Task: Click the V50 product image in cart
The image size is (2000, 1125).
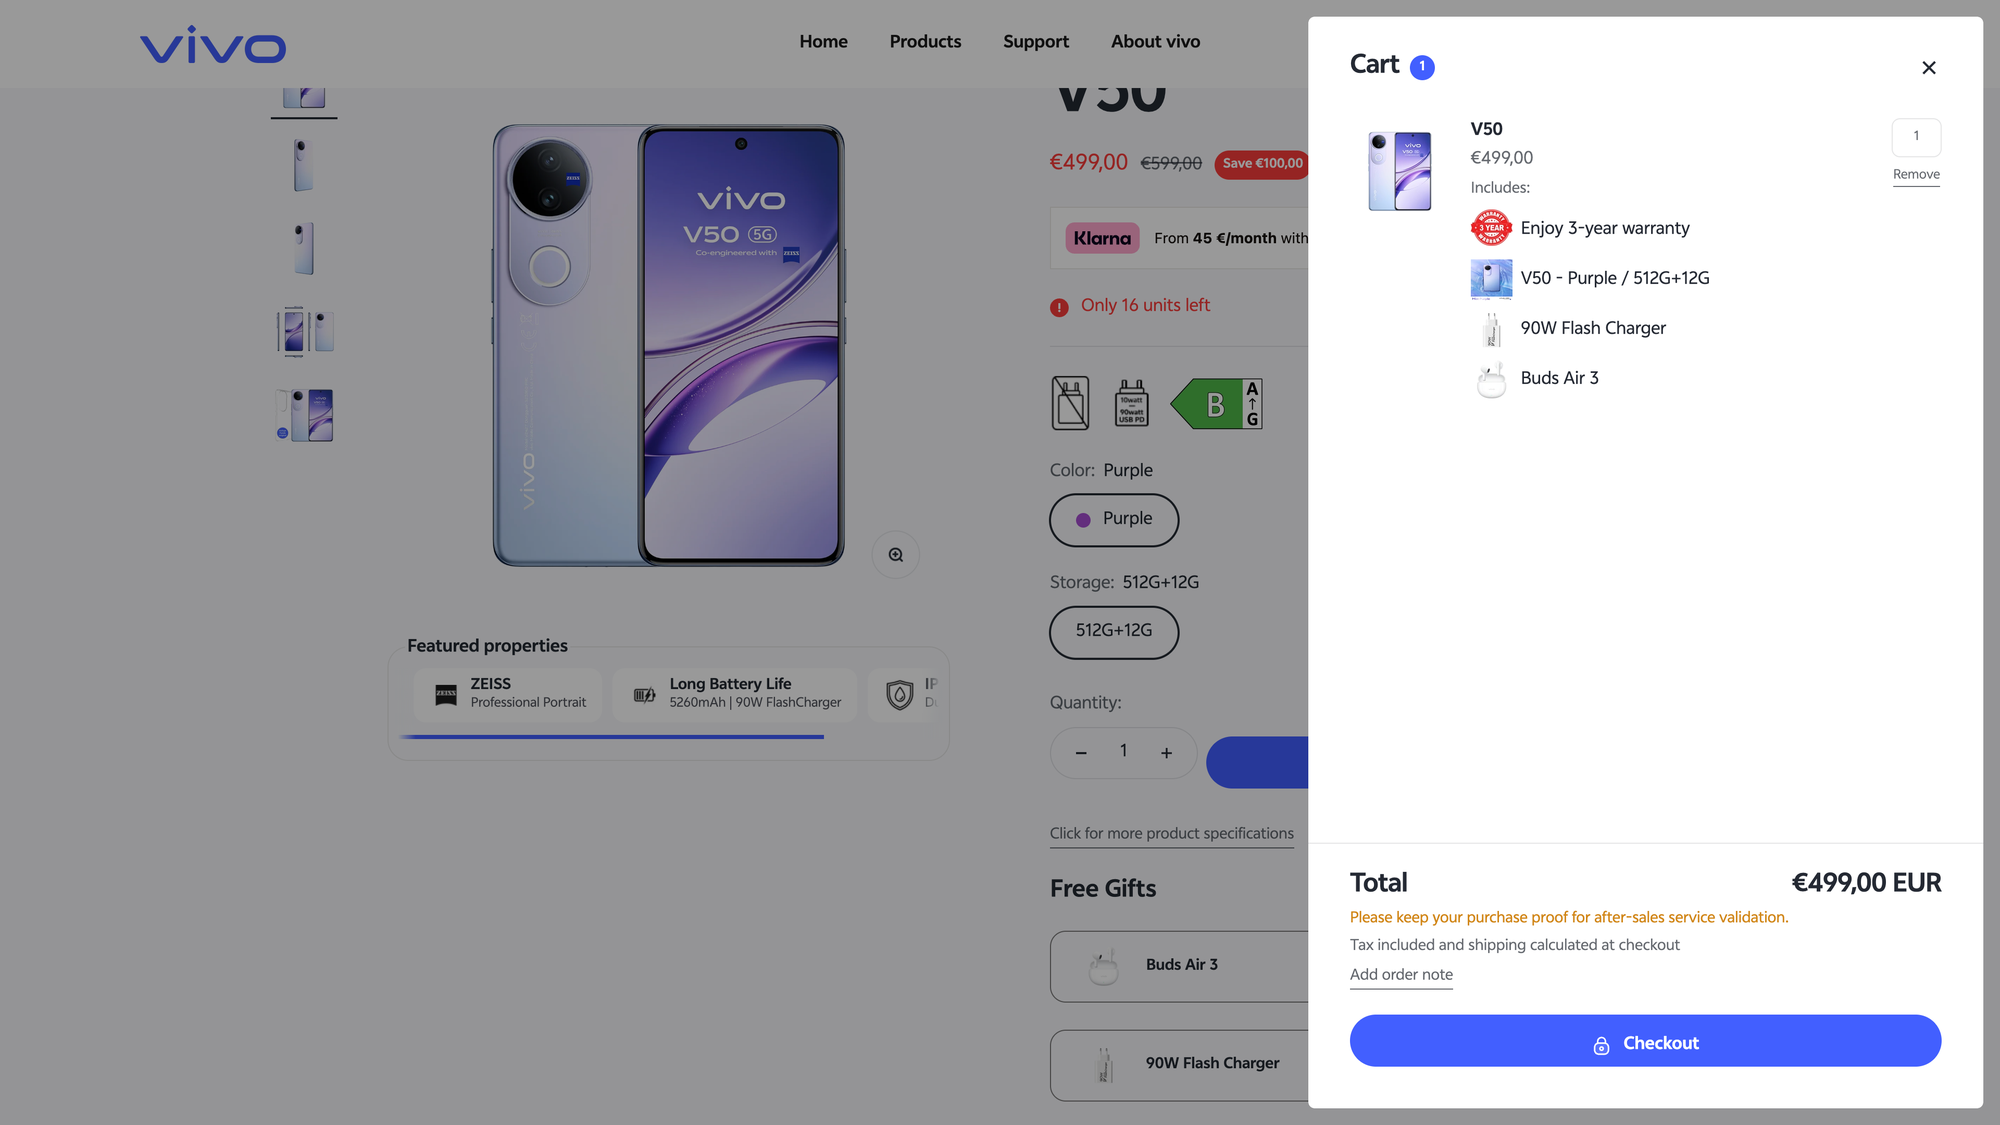Action: click(1399, 171)
